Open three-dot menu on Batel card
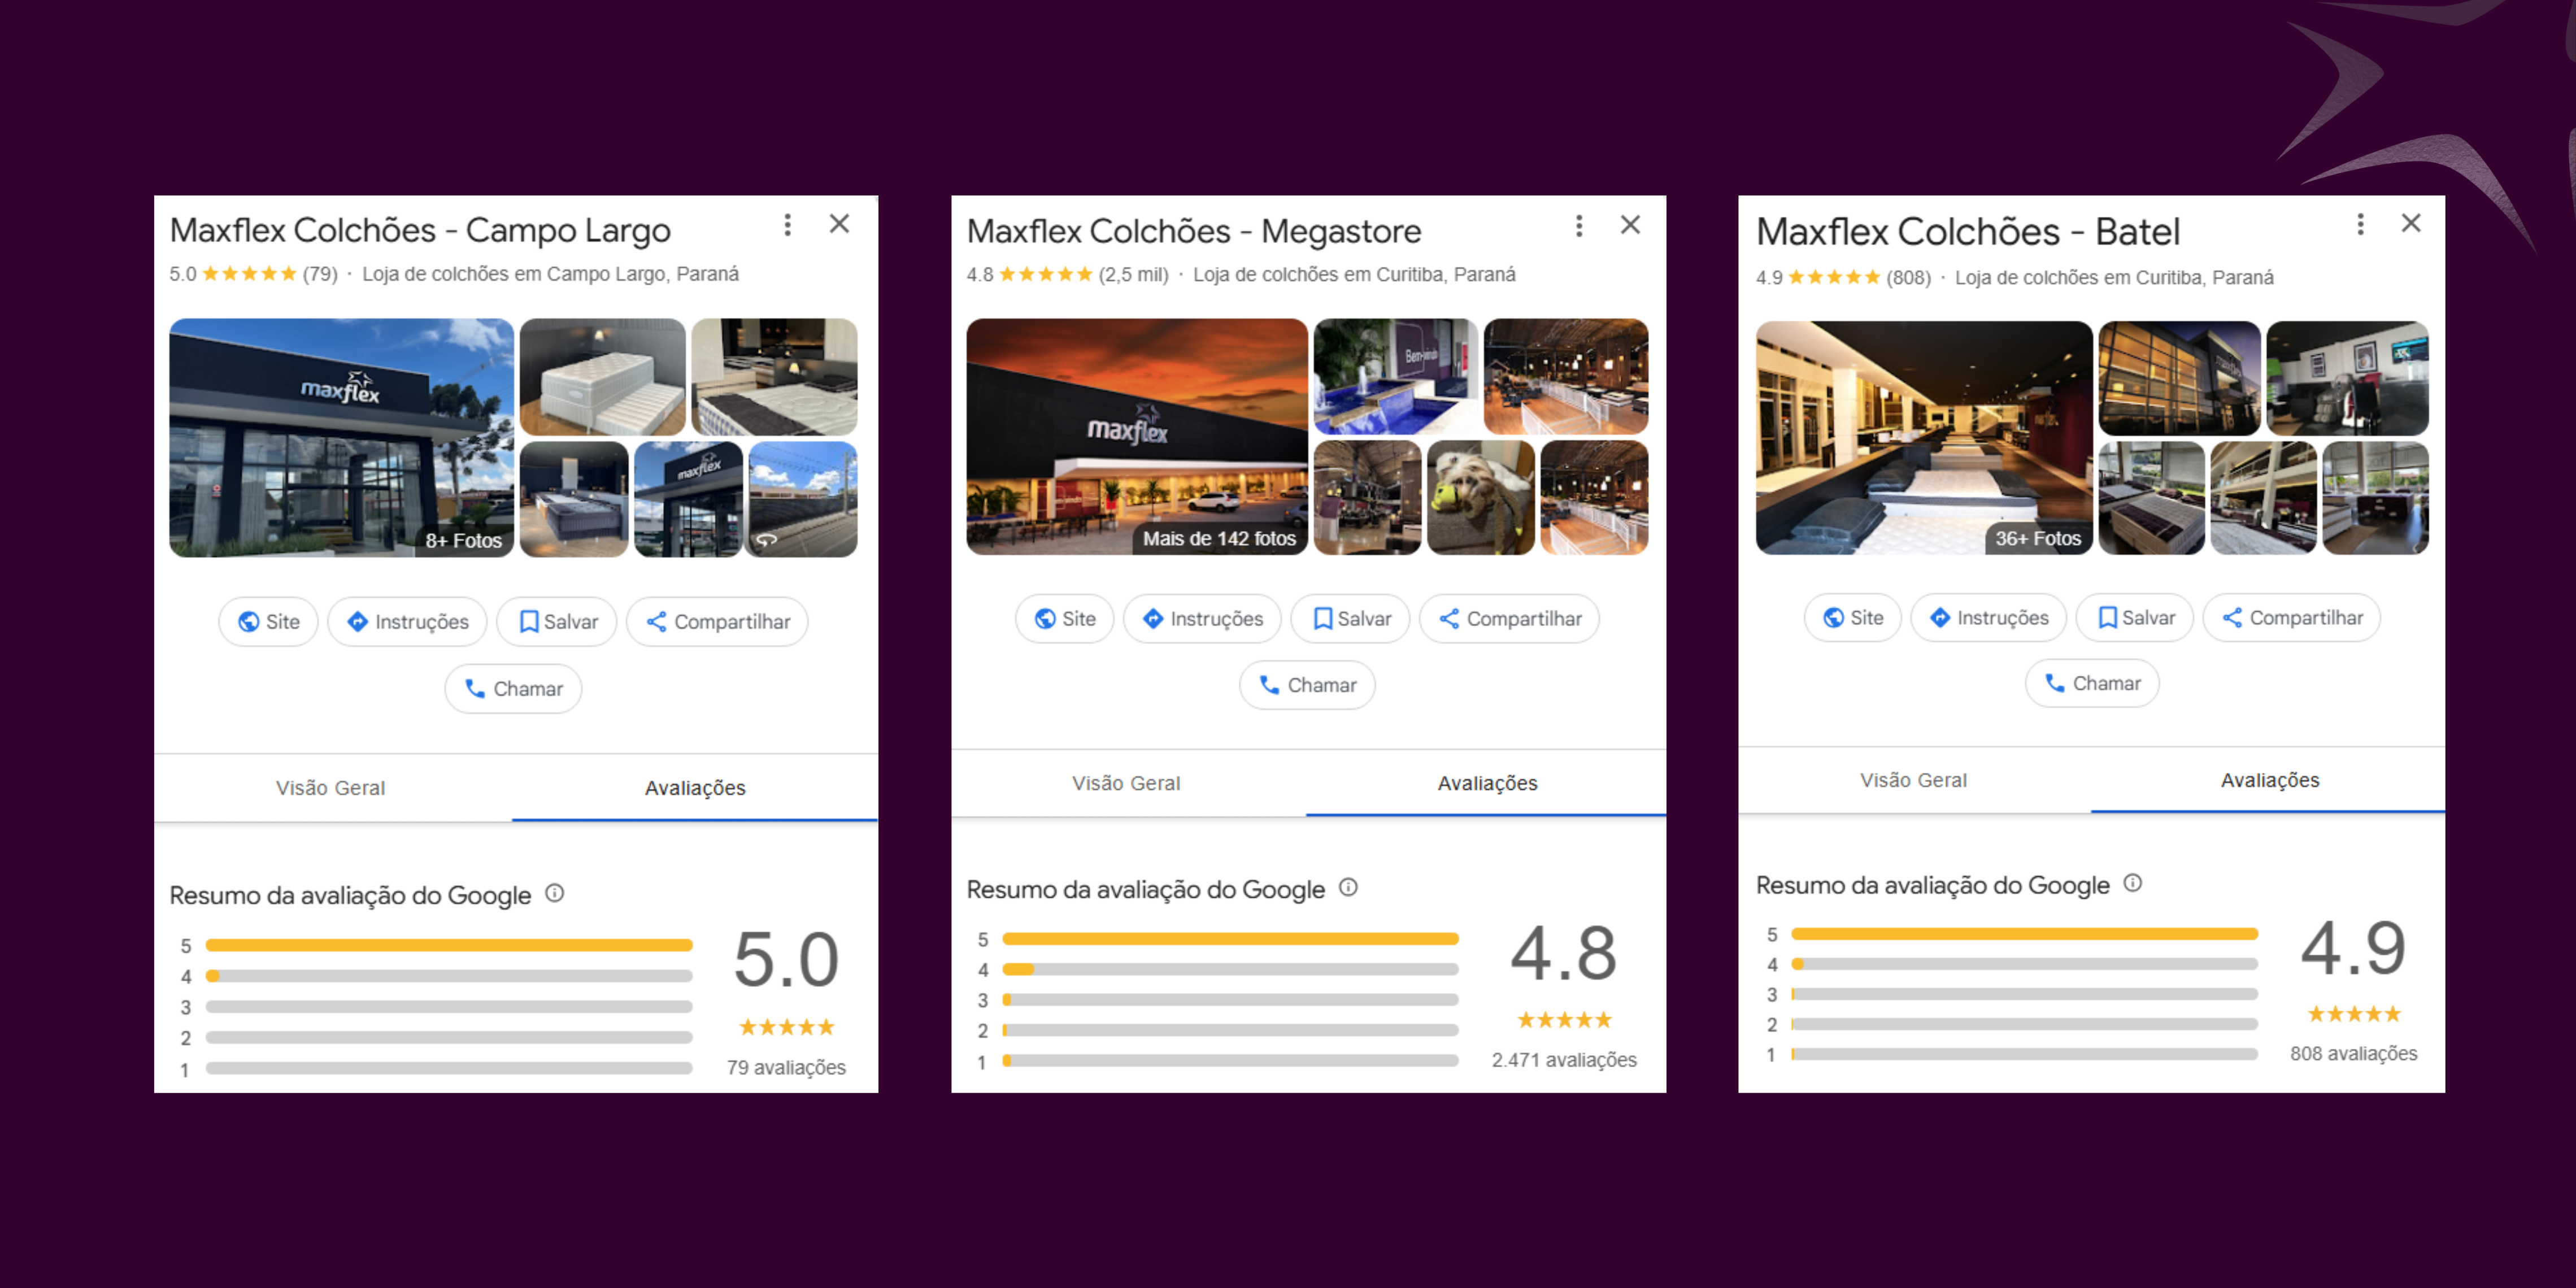2576x1288 pixels. (x=2360, y=224)
